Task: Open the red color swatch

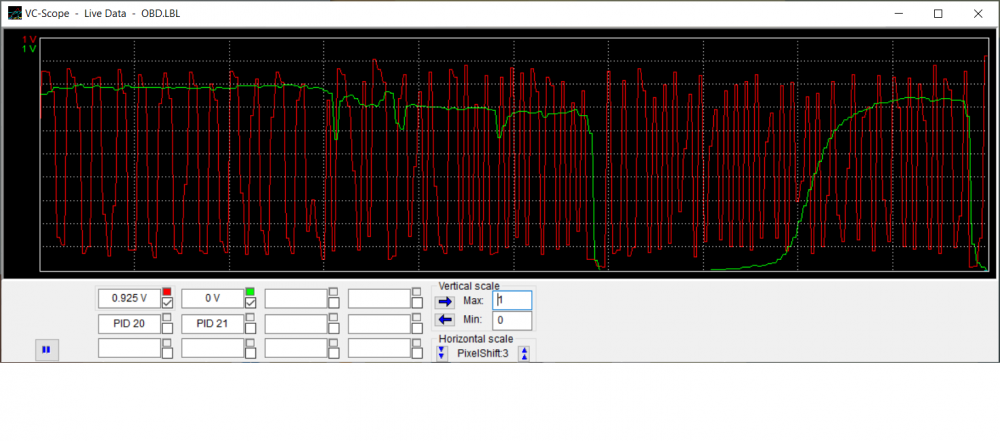Action: [x=167, y=292]
